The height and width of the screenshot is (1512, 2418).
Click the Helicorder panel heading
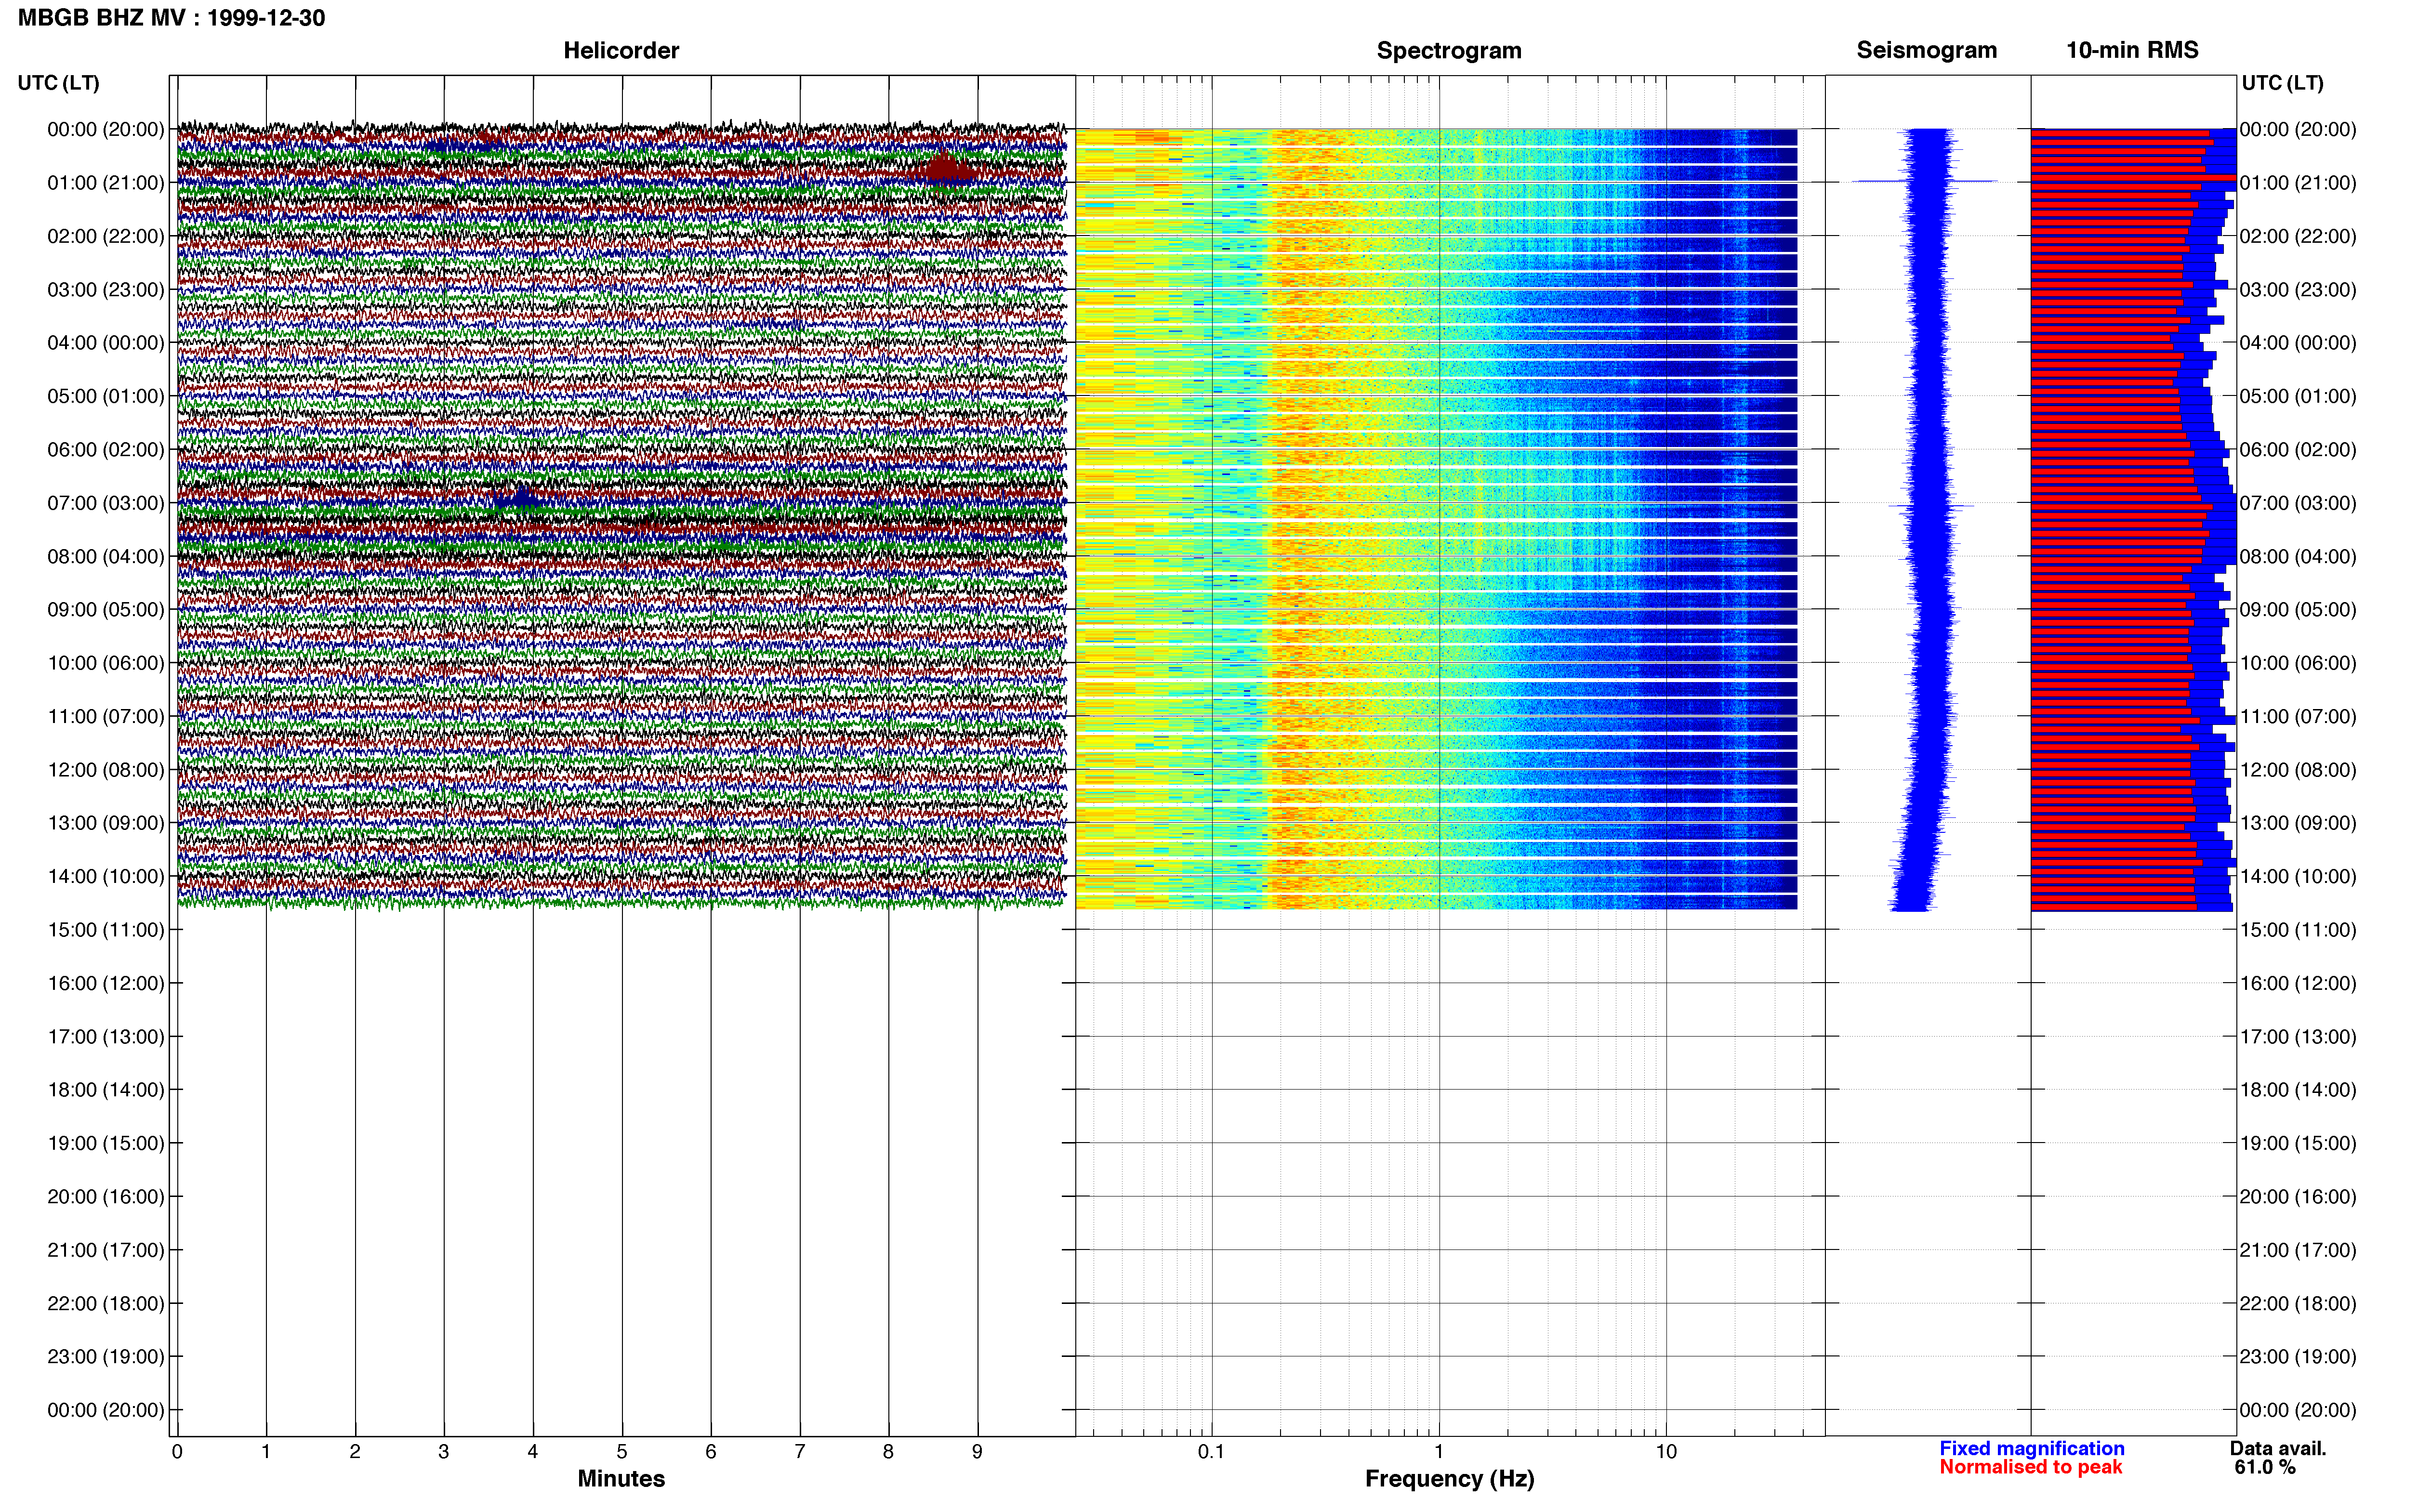(x=621, y=50)
